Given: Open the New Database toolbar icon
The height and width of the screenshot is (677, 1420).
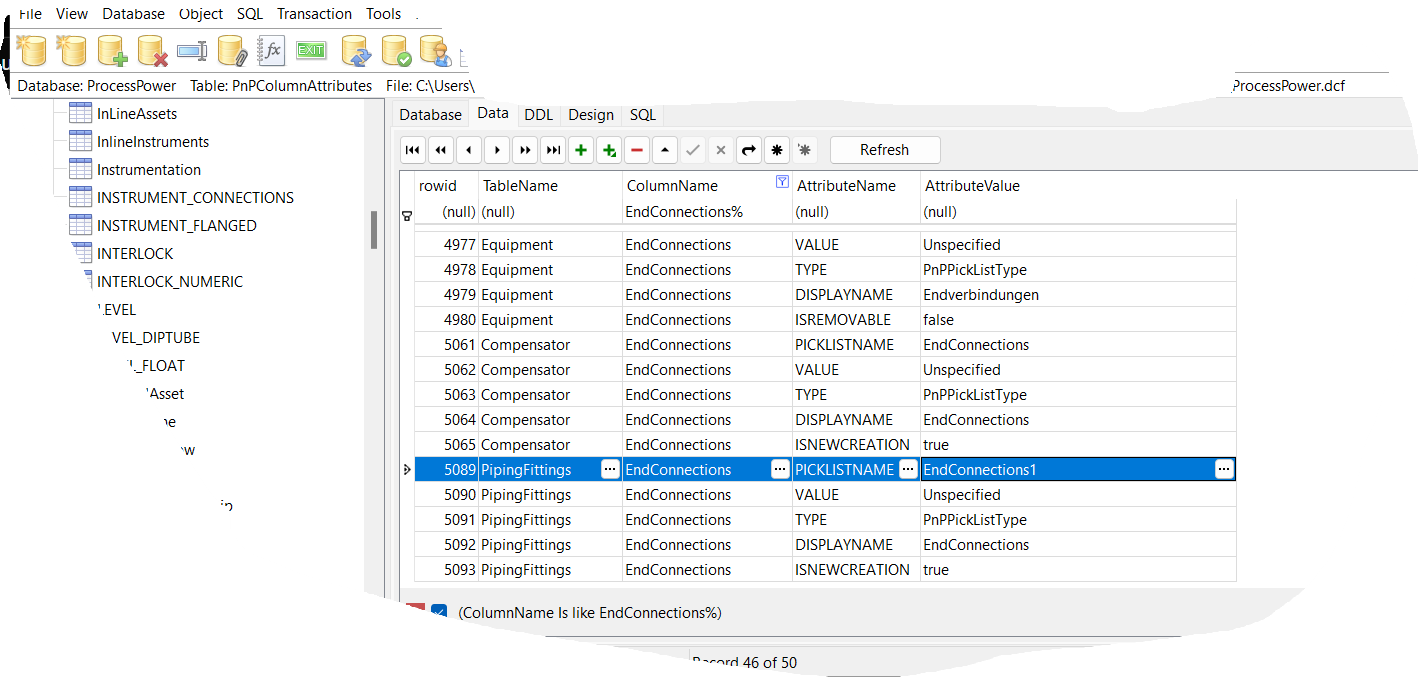Looking at the screenshot, I should (31, 50).
